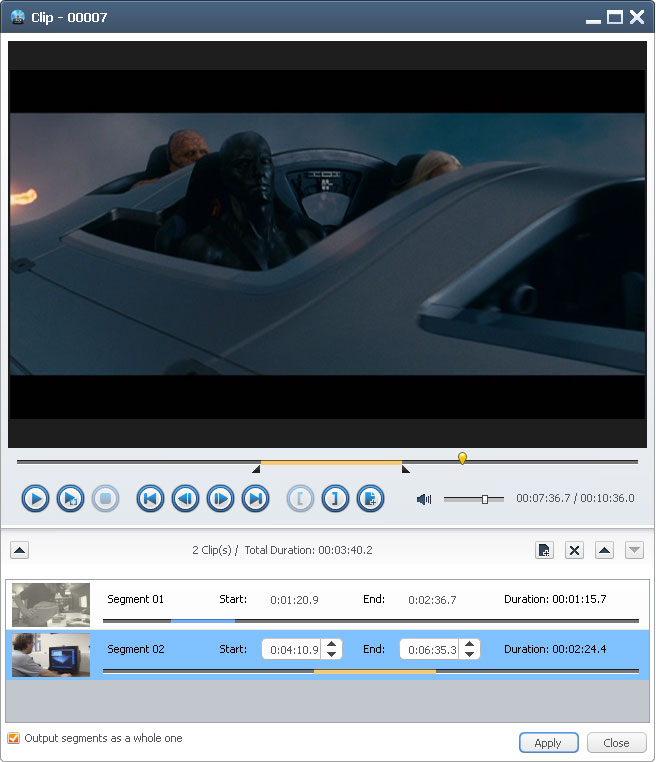Image resolution: width=656 pixels, height=762 pixels.
Task: Close the Clip window via title bar X
Action: tap(637, 17)
